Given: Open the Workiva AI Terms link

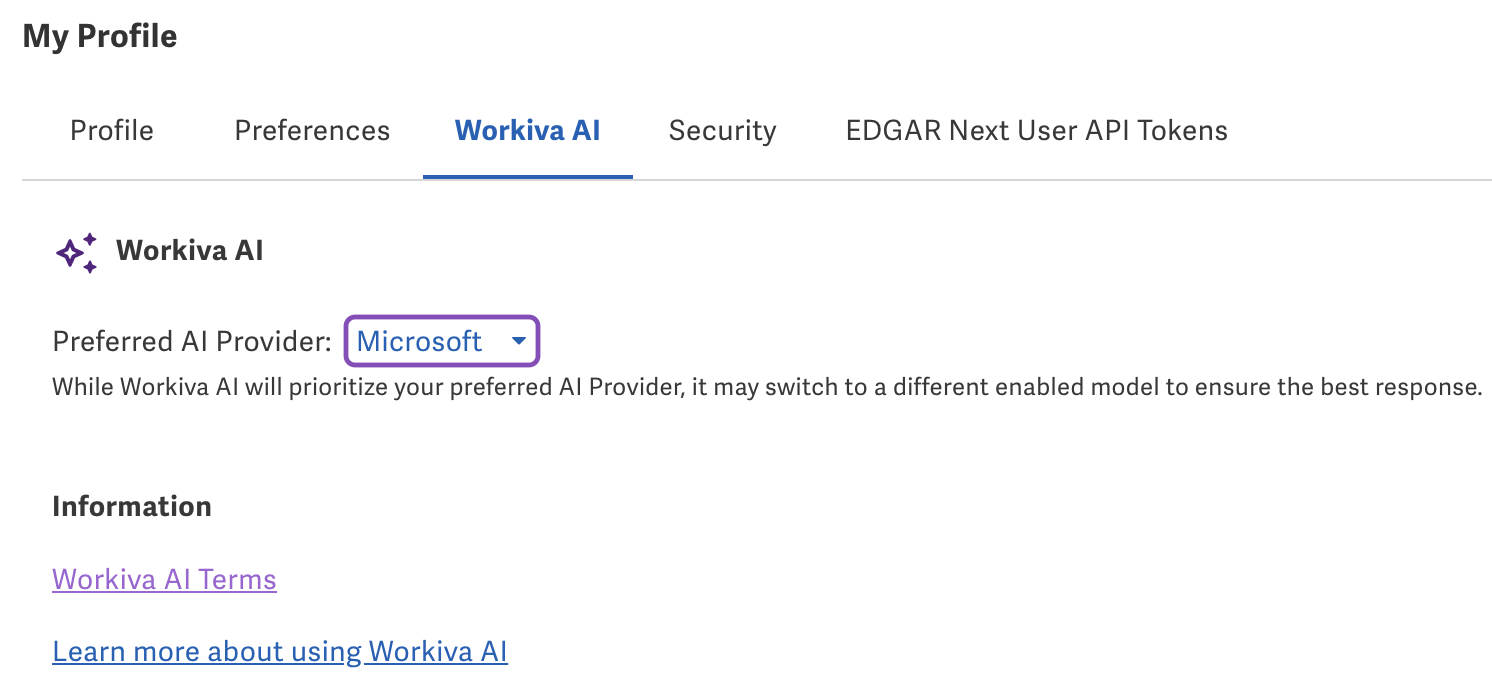Looking at the screenshot, I should (164, 579).
